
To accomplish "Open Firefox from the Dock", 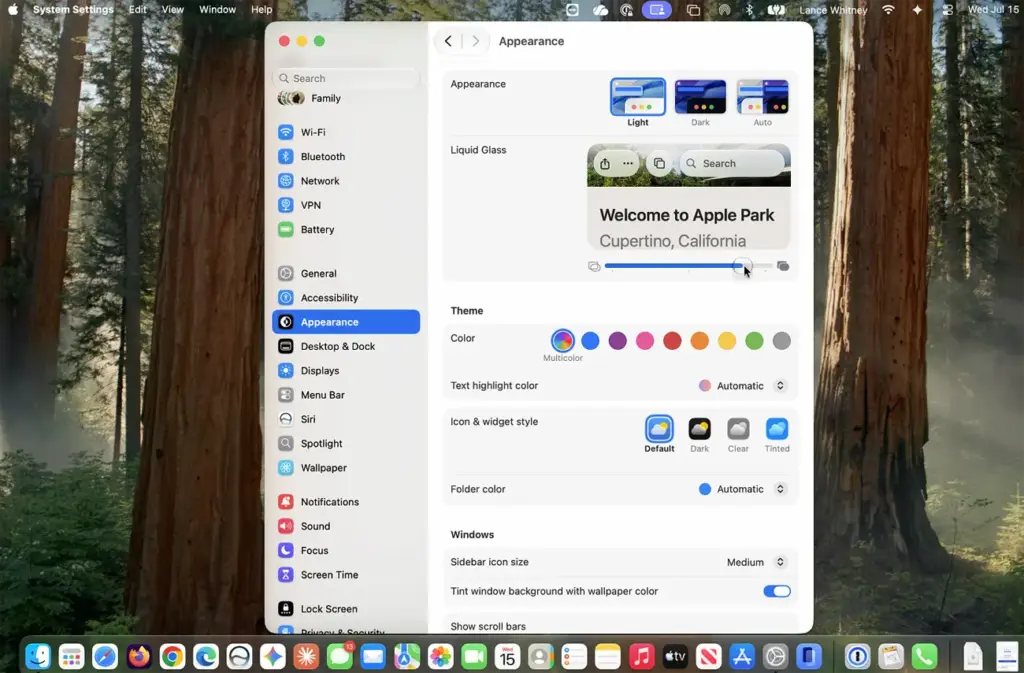I will 138,656.
